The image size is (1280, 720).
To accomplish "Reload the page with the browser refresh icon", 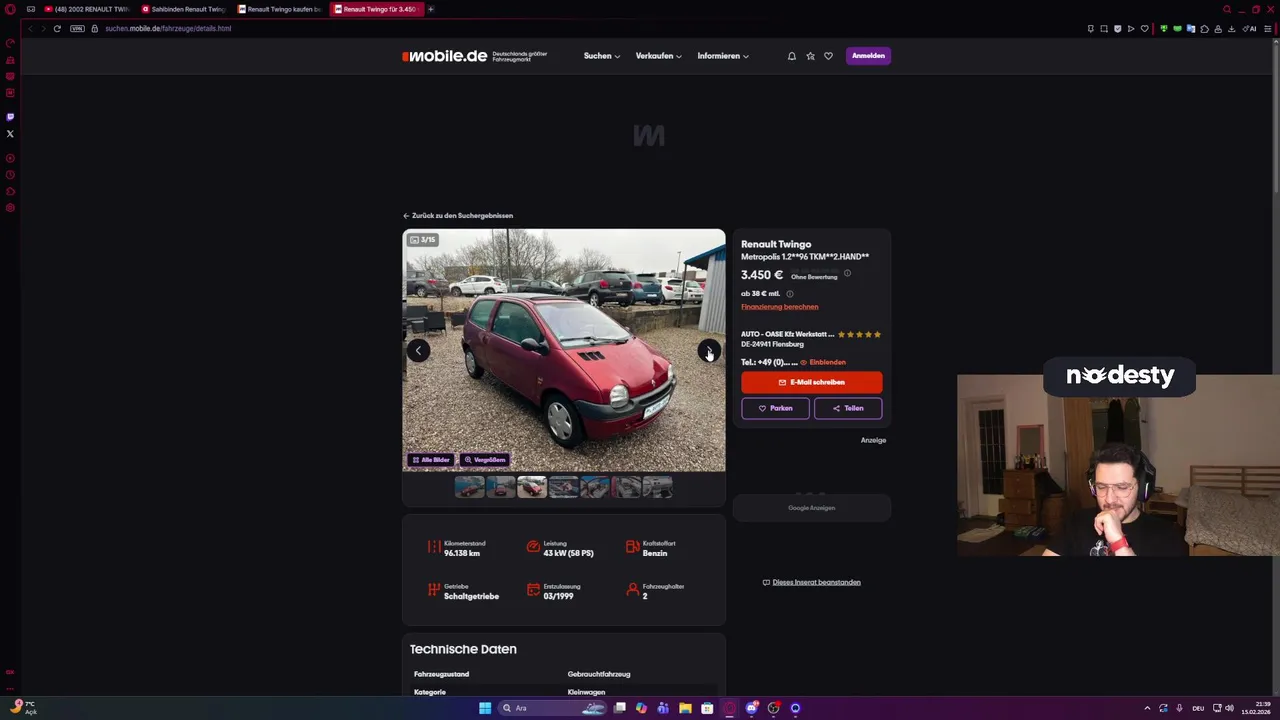I will click(x=57, y=28).
